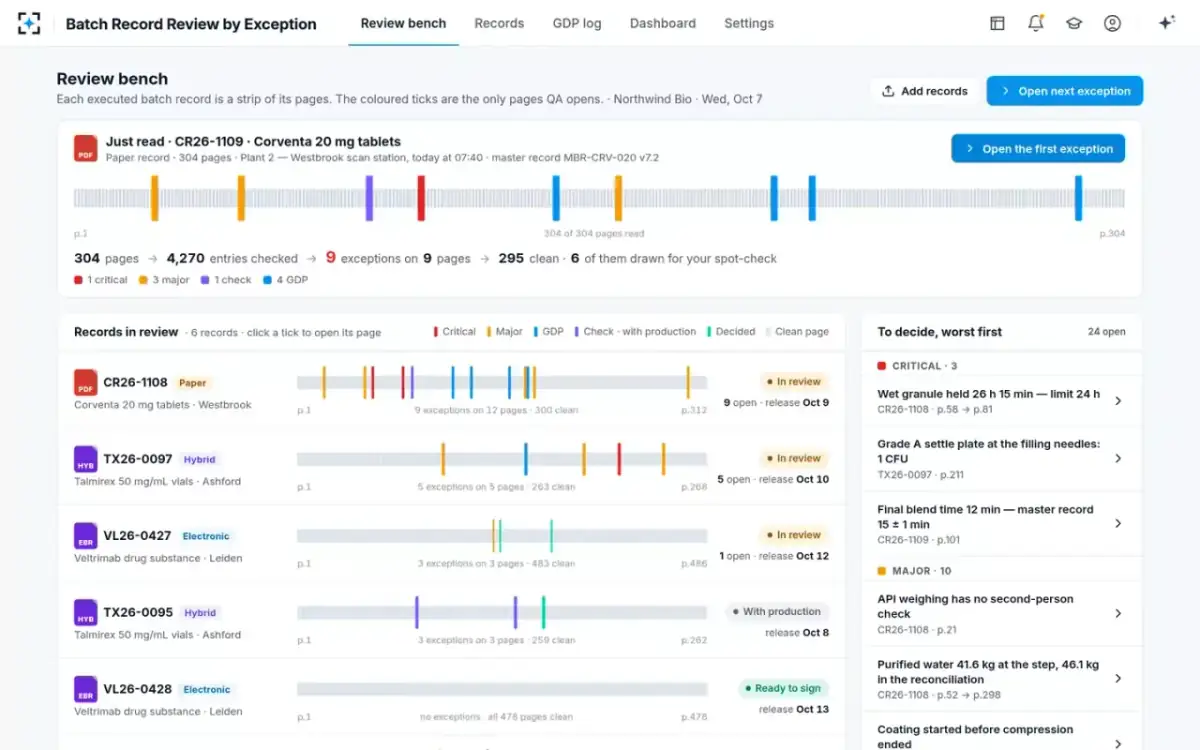Open the sparkle AI assistant icon
The width and height of the screenshot is (1200, 750).
coord(1166,23)
